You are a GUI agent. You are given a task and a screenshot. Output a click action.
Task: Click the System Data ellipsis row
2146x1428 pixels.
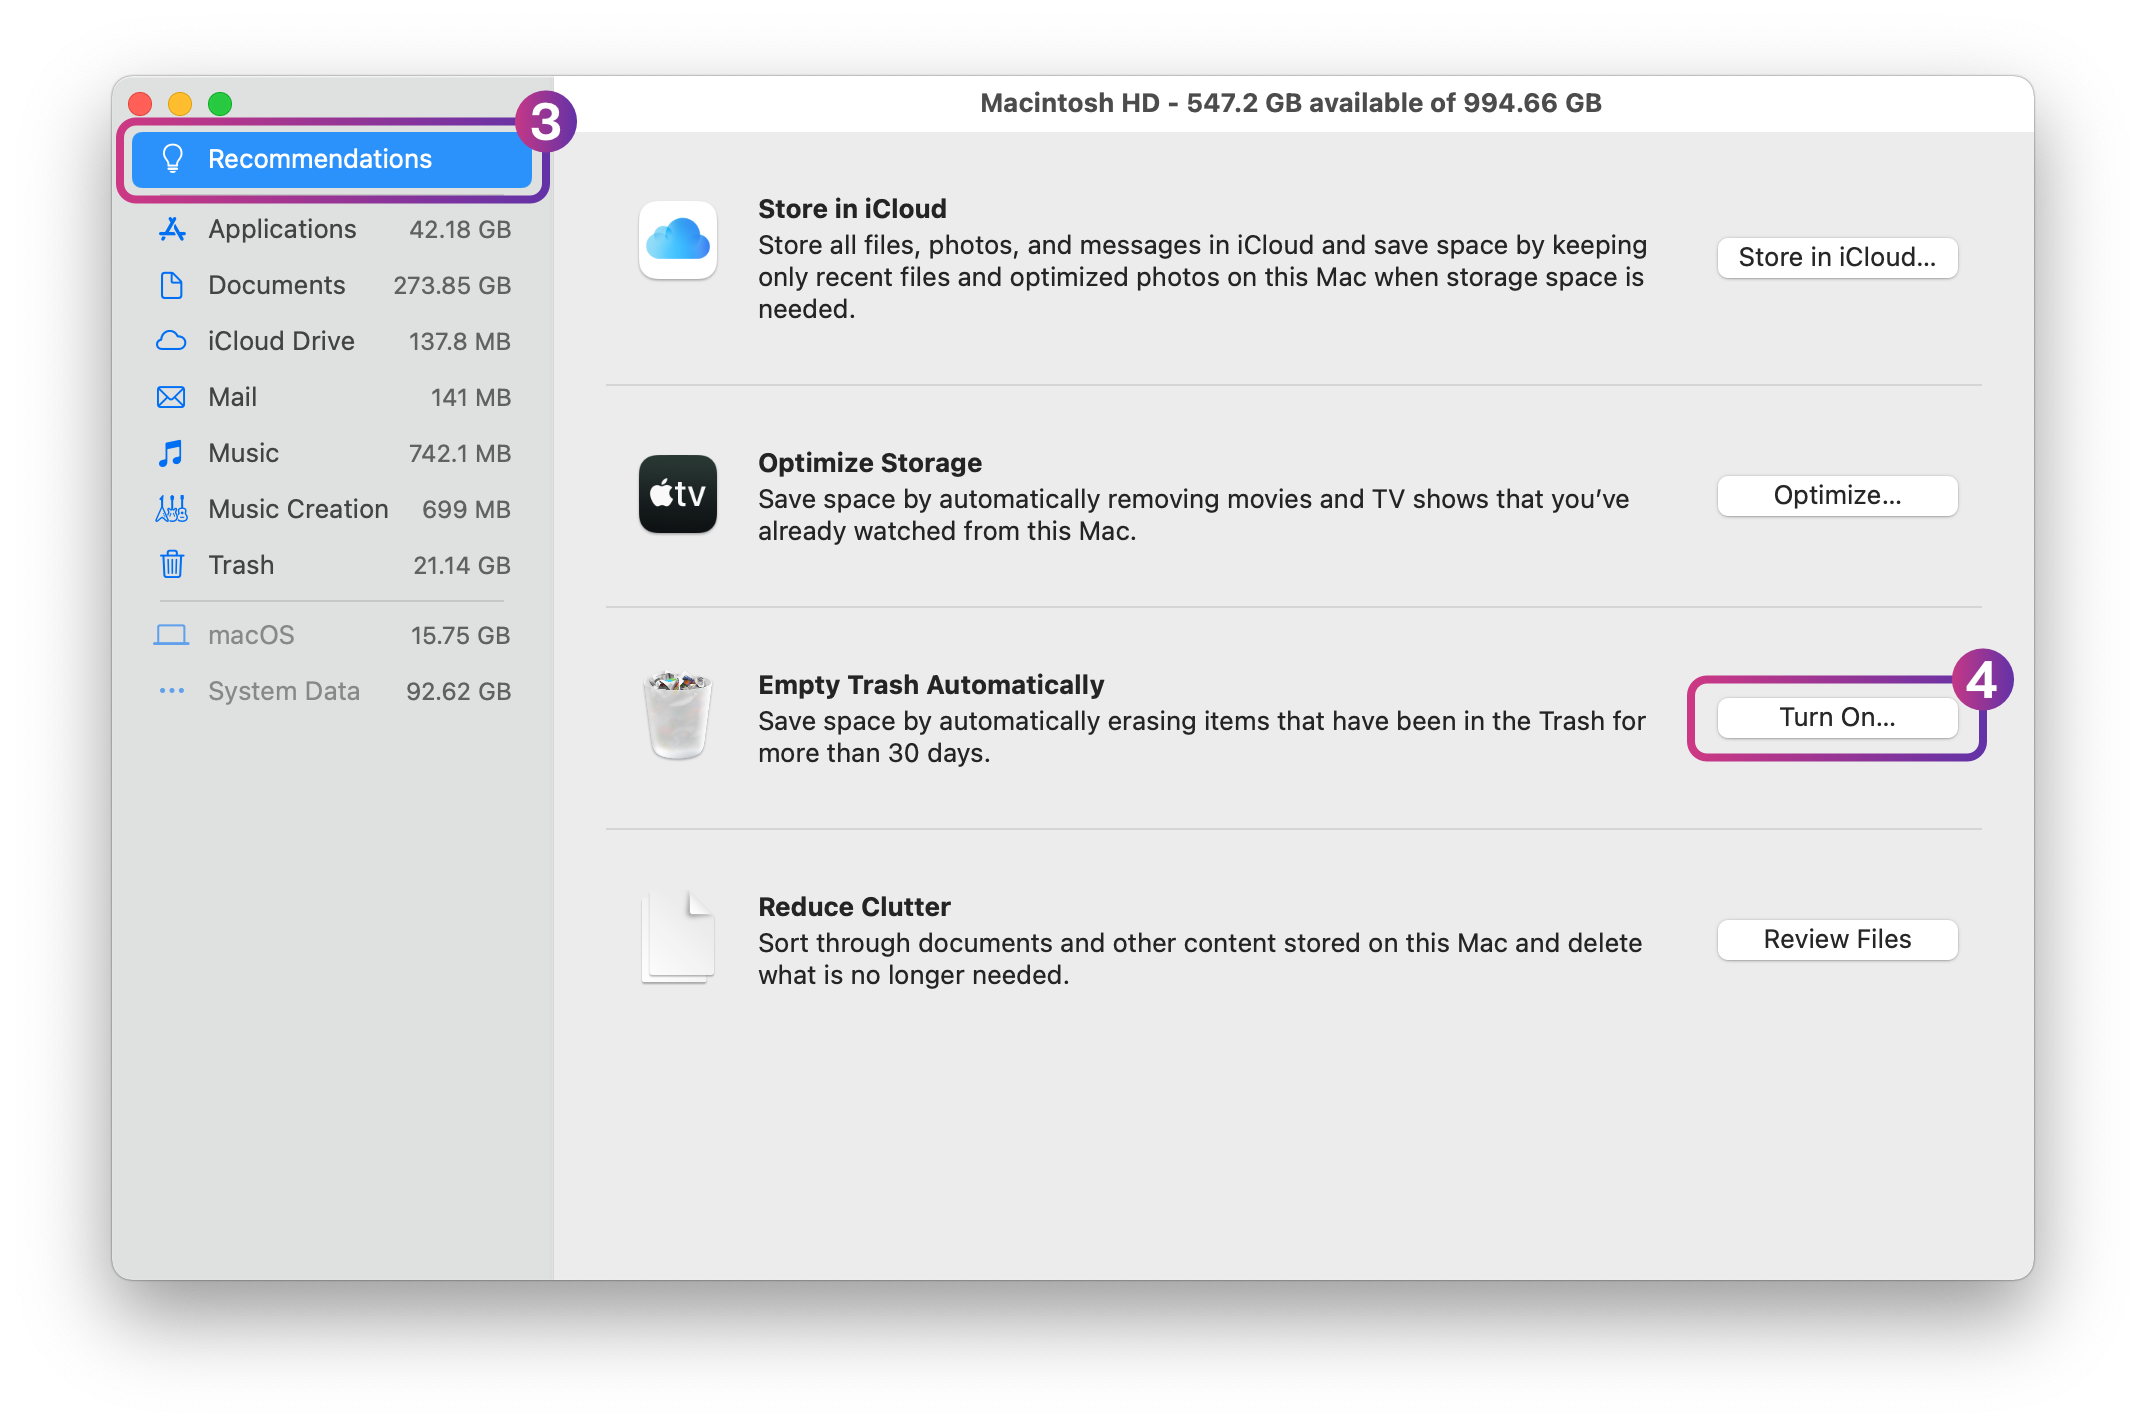coord(333,691)
